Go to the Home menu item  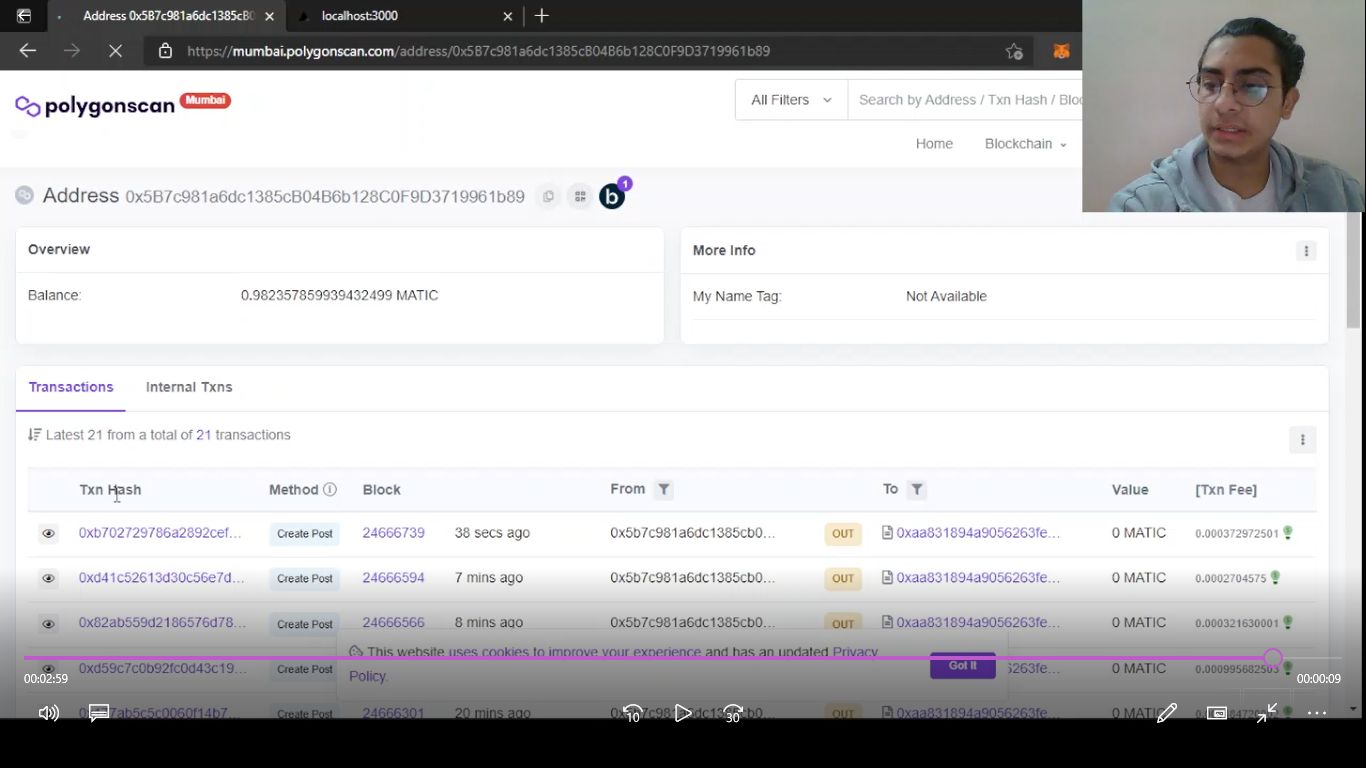click(934, 144)
